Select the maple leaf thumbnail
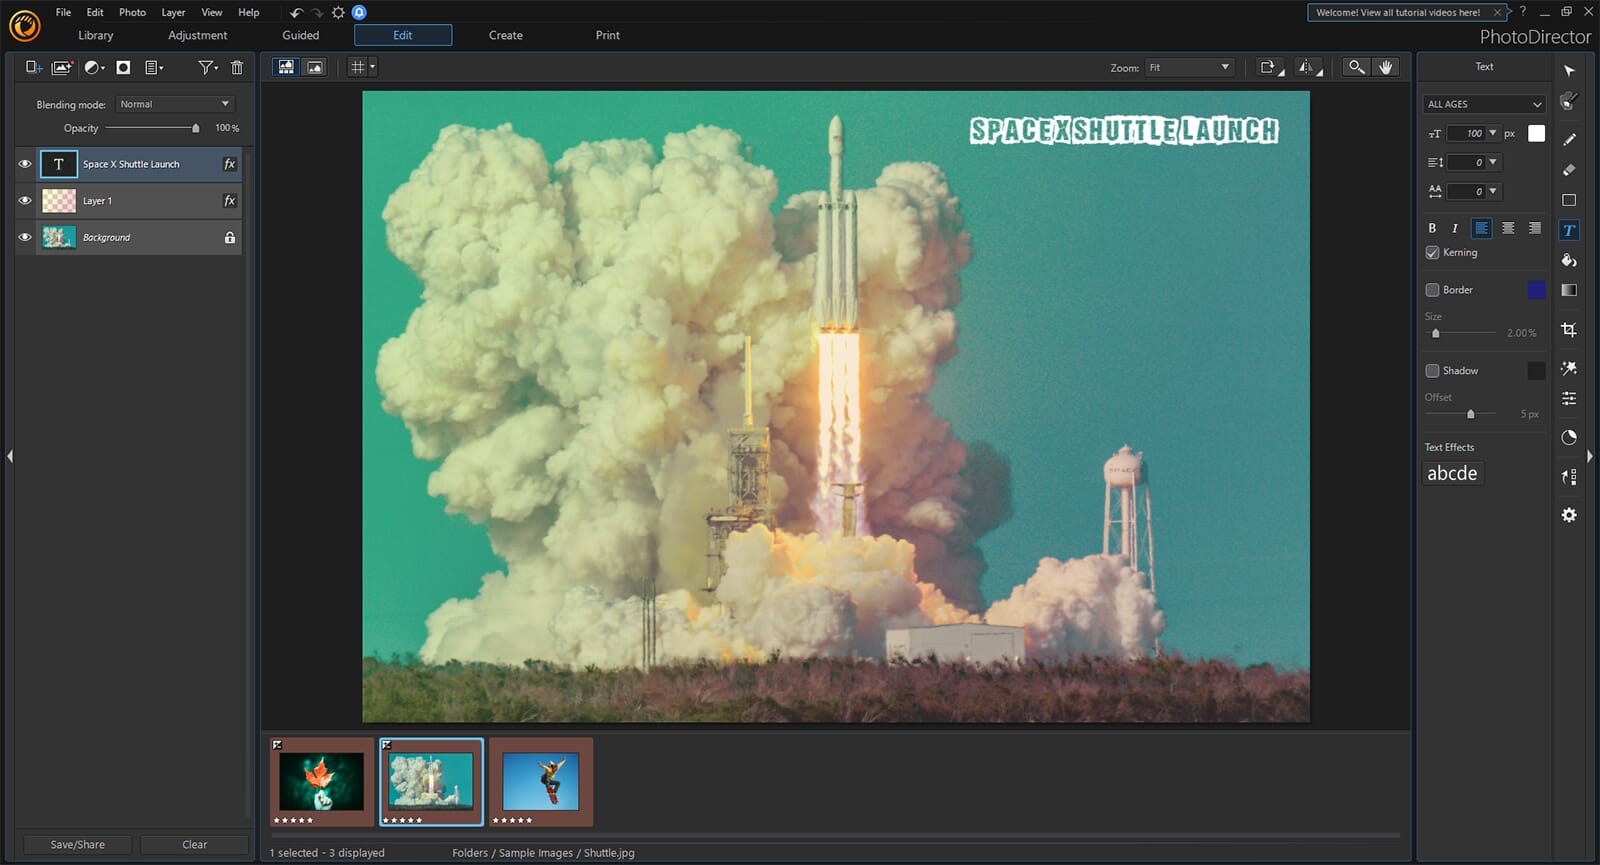Viewport: 1600px width, 865px height. tap(321, 781)
